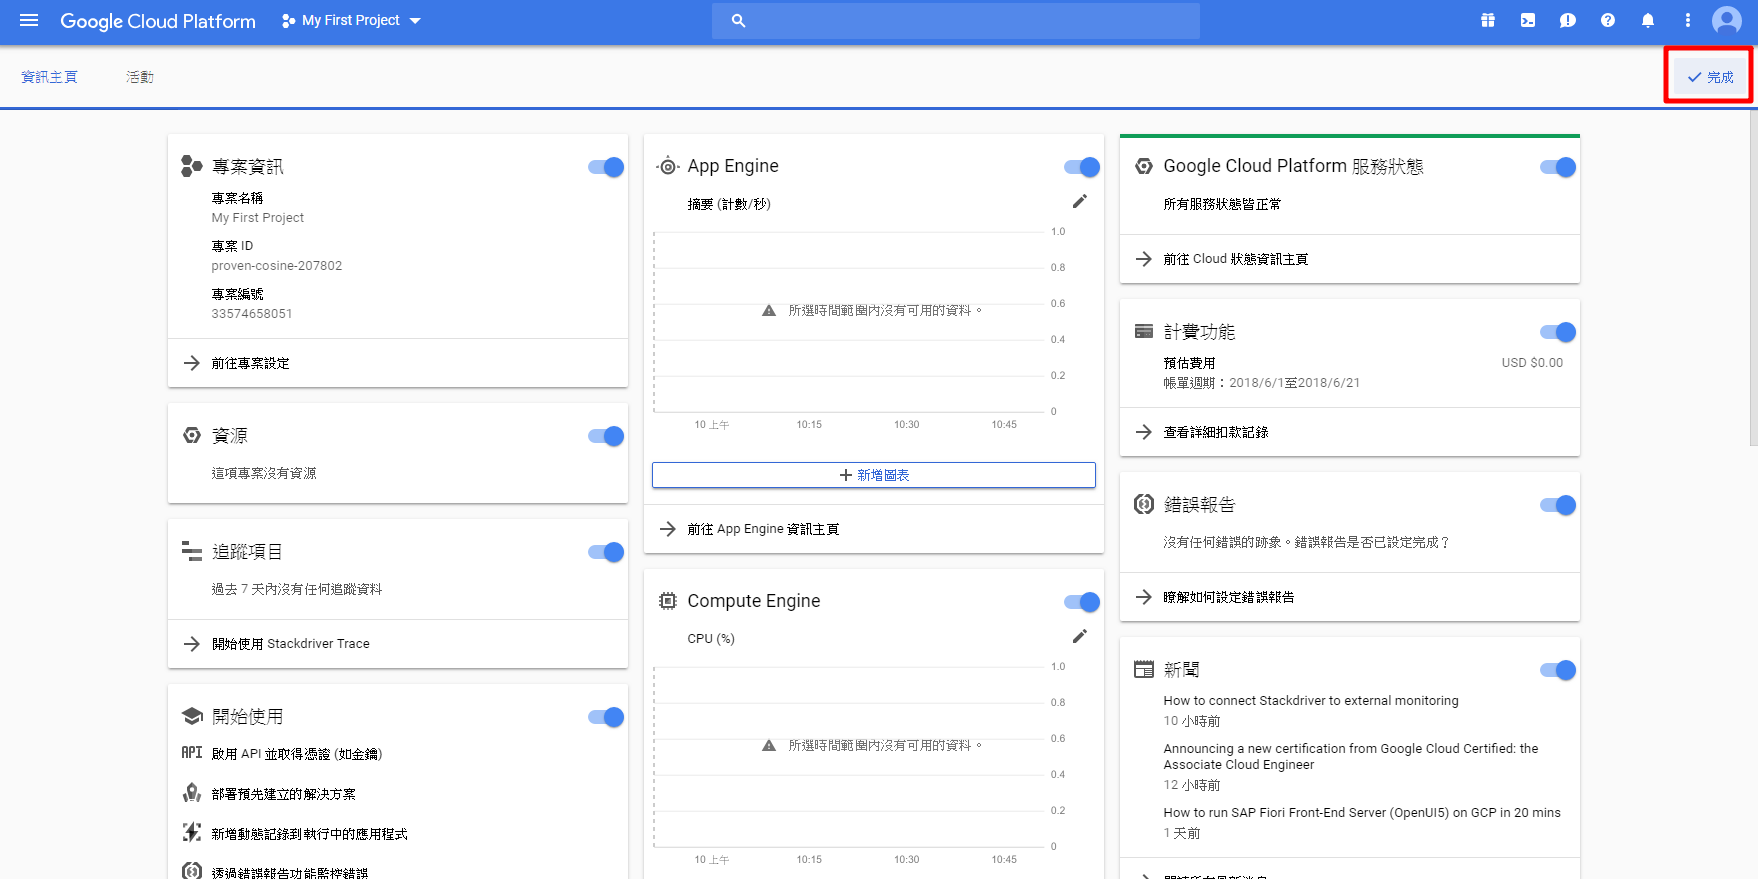
Task: Click the search magnifier icon
Action: click(x=738, y=20)
